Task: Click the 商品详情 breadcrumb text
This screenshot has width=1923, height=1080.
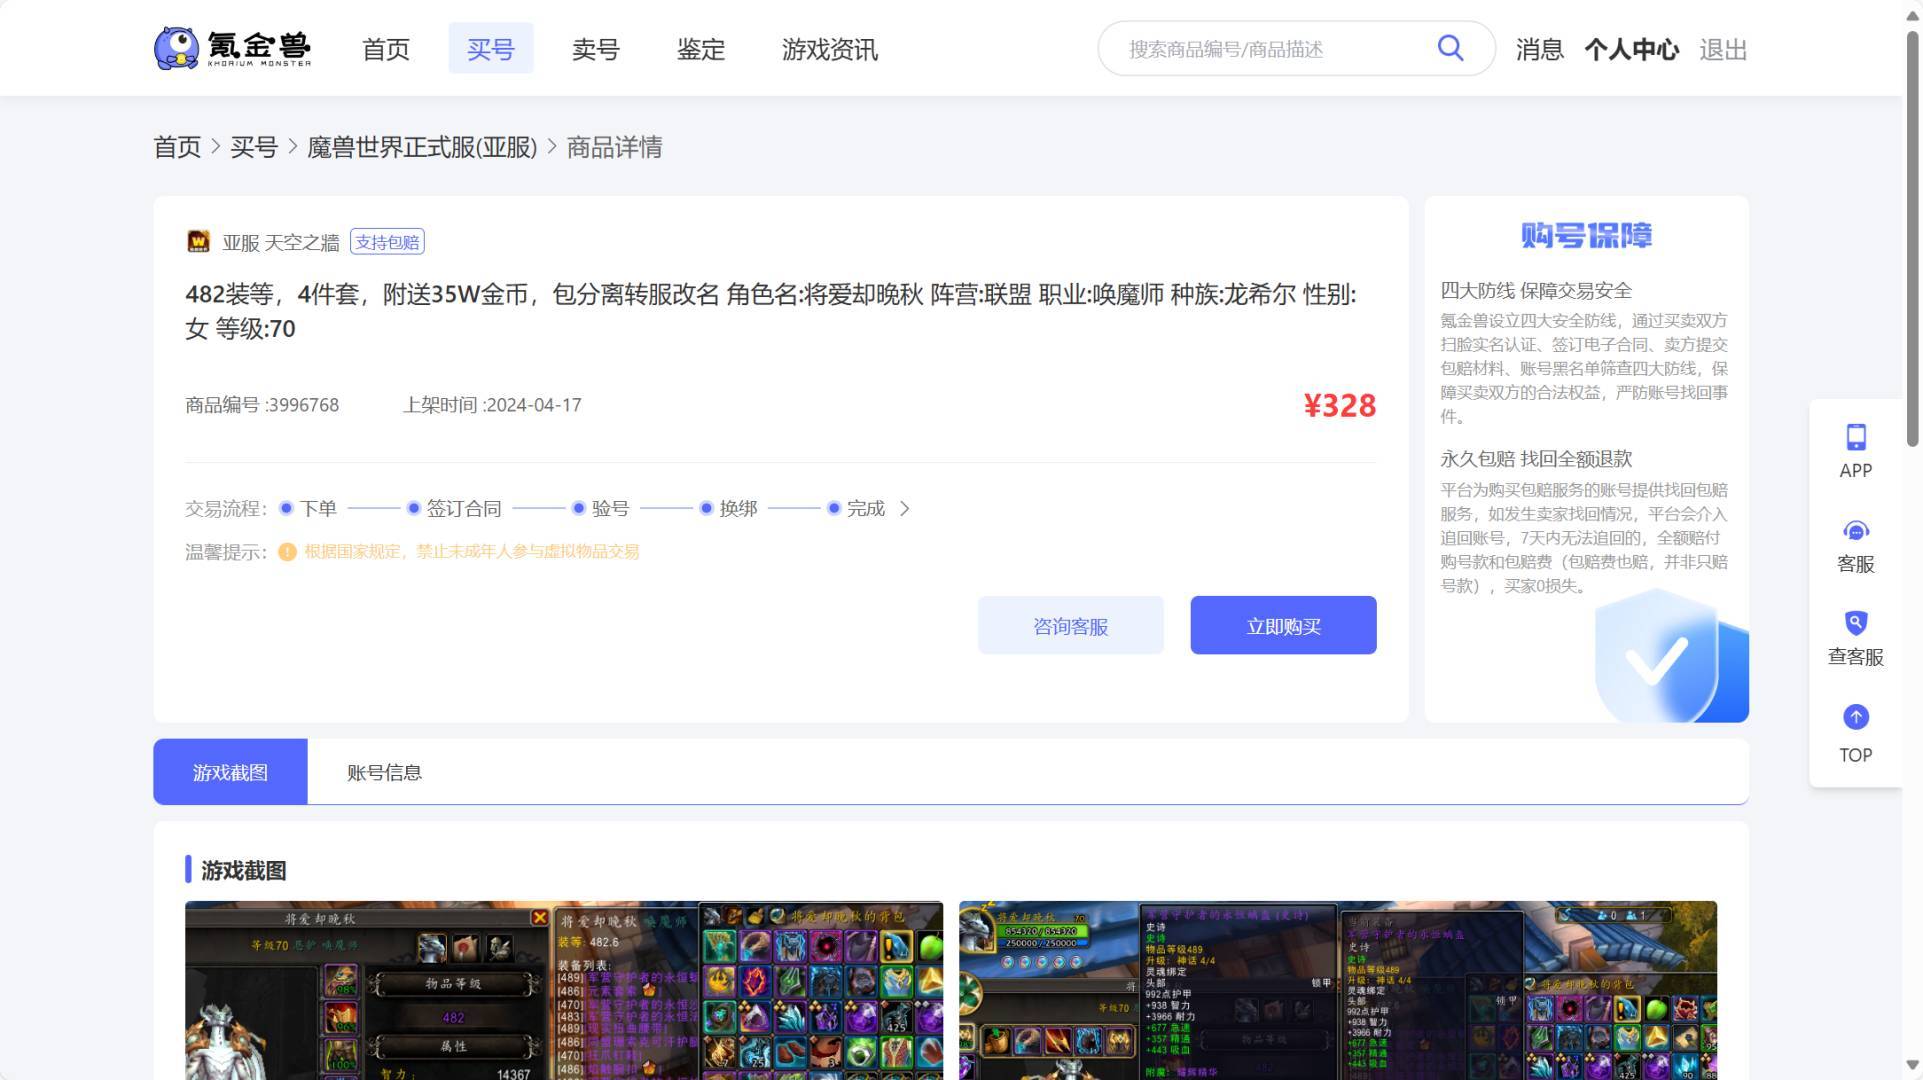Action: pos(614,147)
